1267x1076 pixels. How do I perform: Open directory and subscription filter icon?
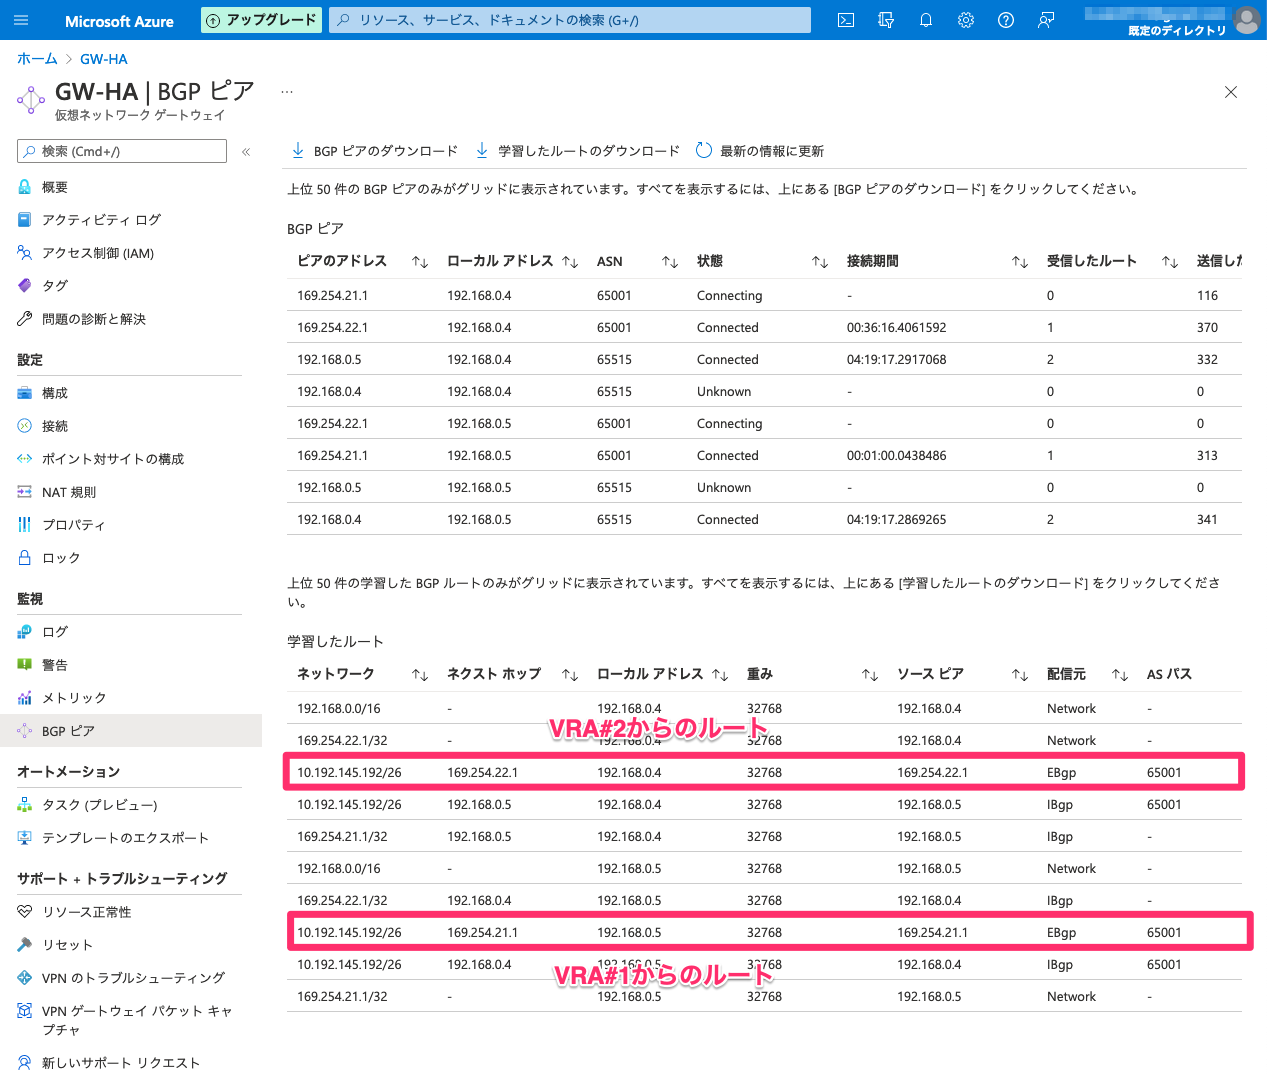[886, 20]
